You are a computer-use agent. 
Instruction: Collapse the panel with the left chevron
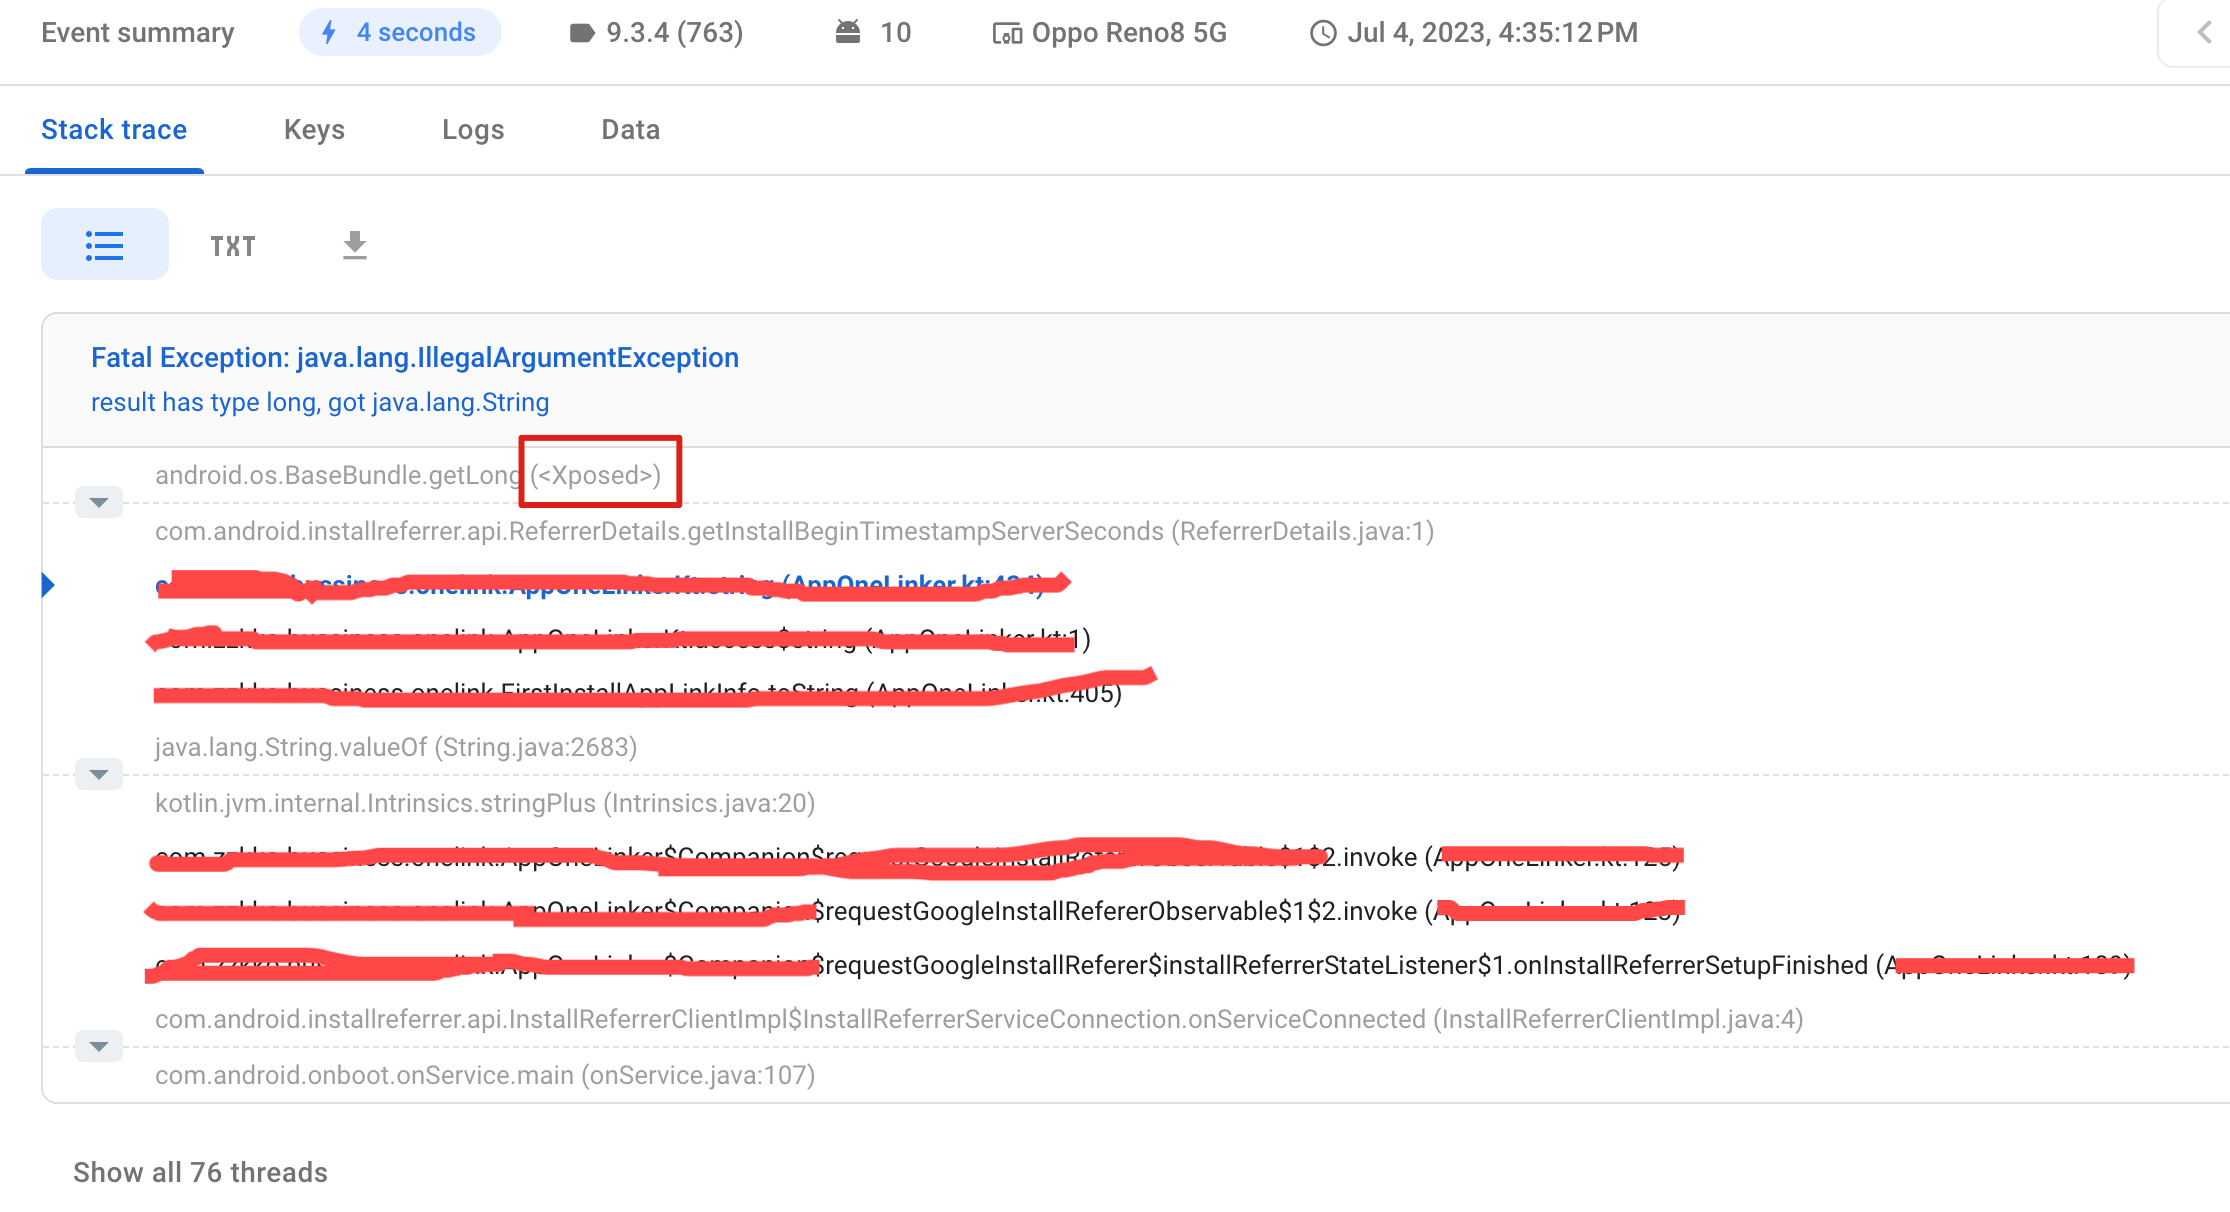click(x=2204, y=32)
